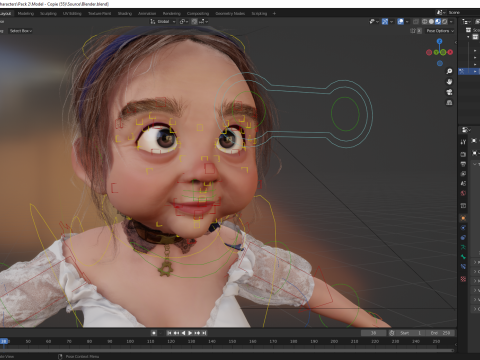
Task: Toggle viewport gizmos display
Action: point(385,22)
